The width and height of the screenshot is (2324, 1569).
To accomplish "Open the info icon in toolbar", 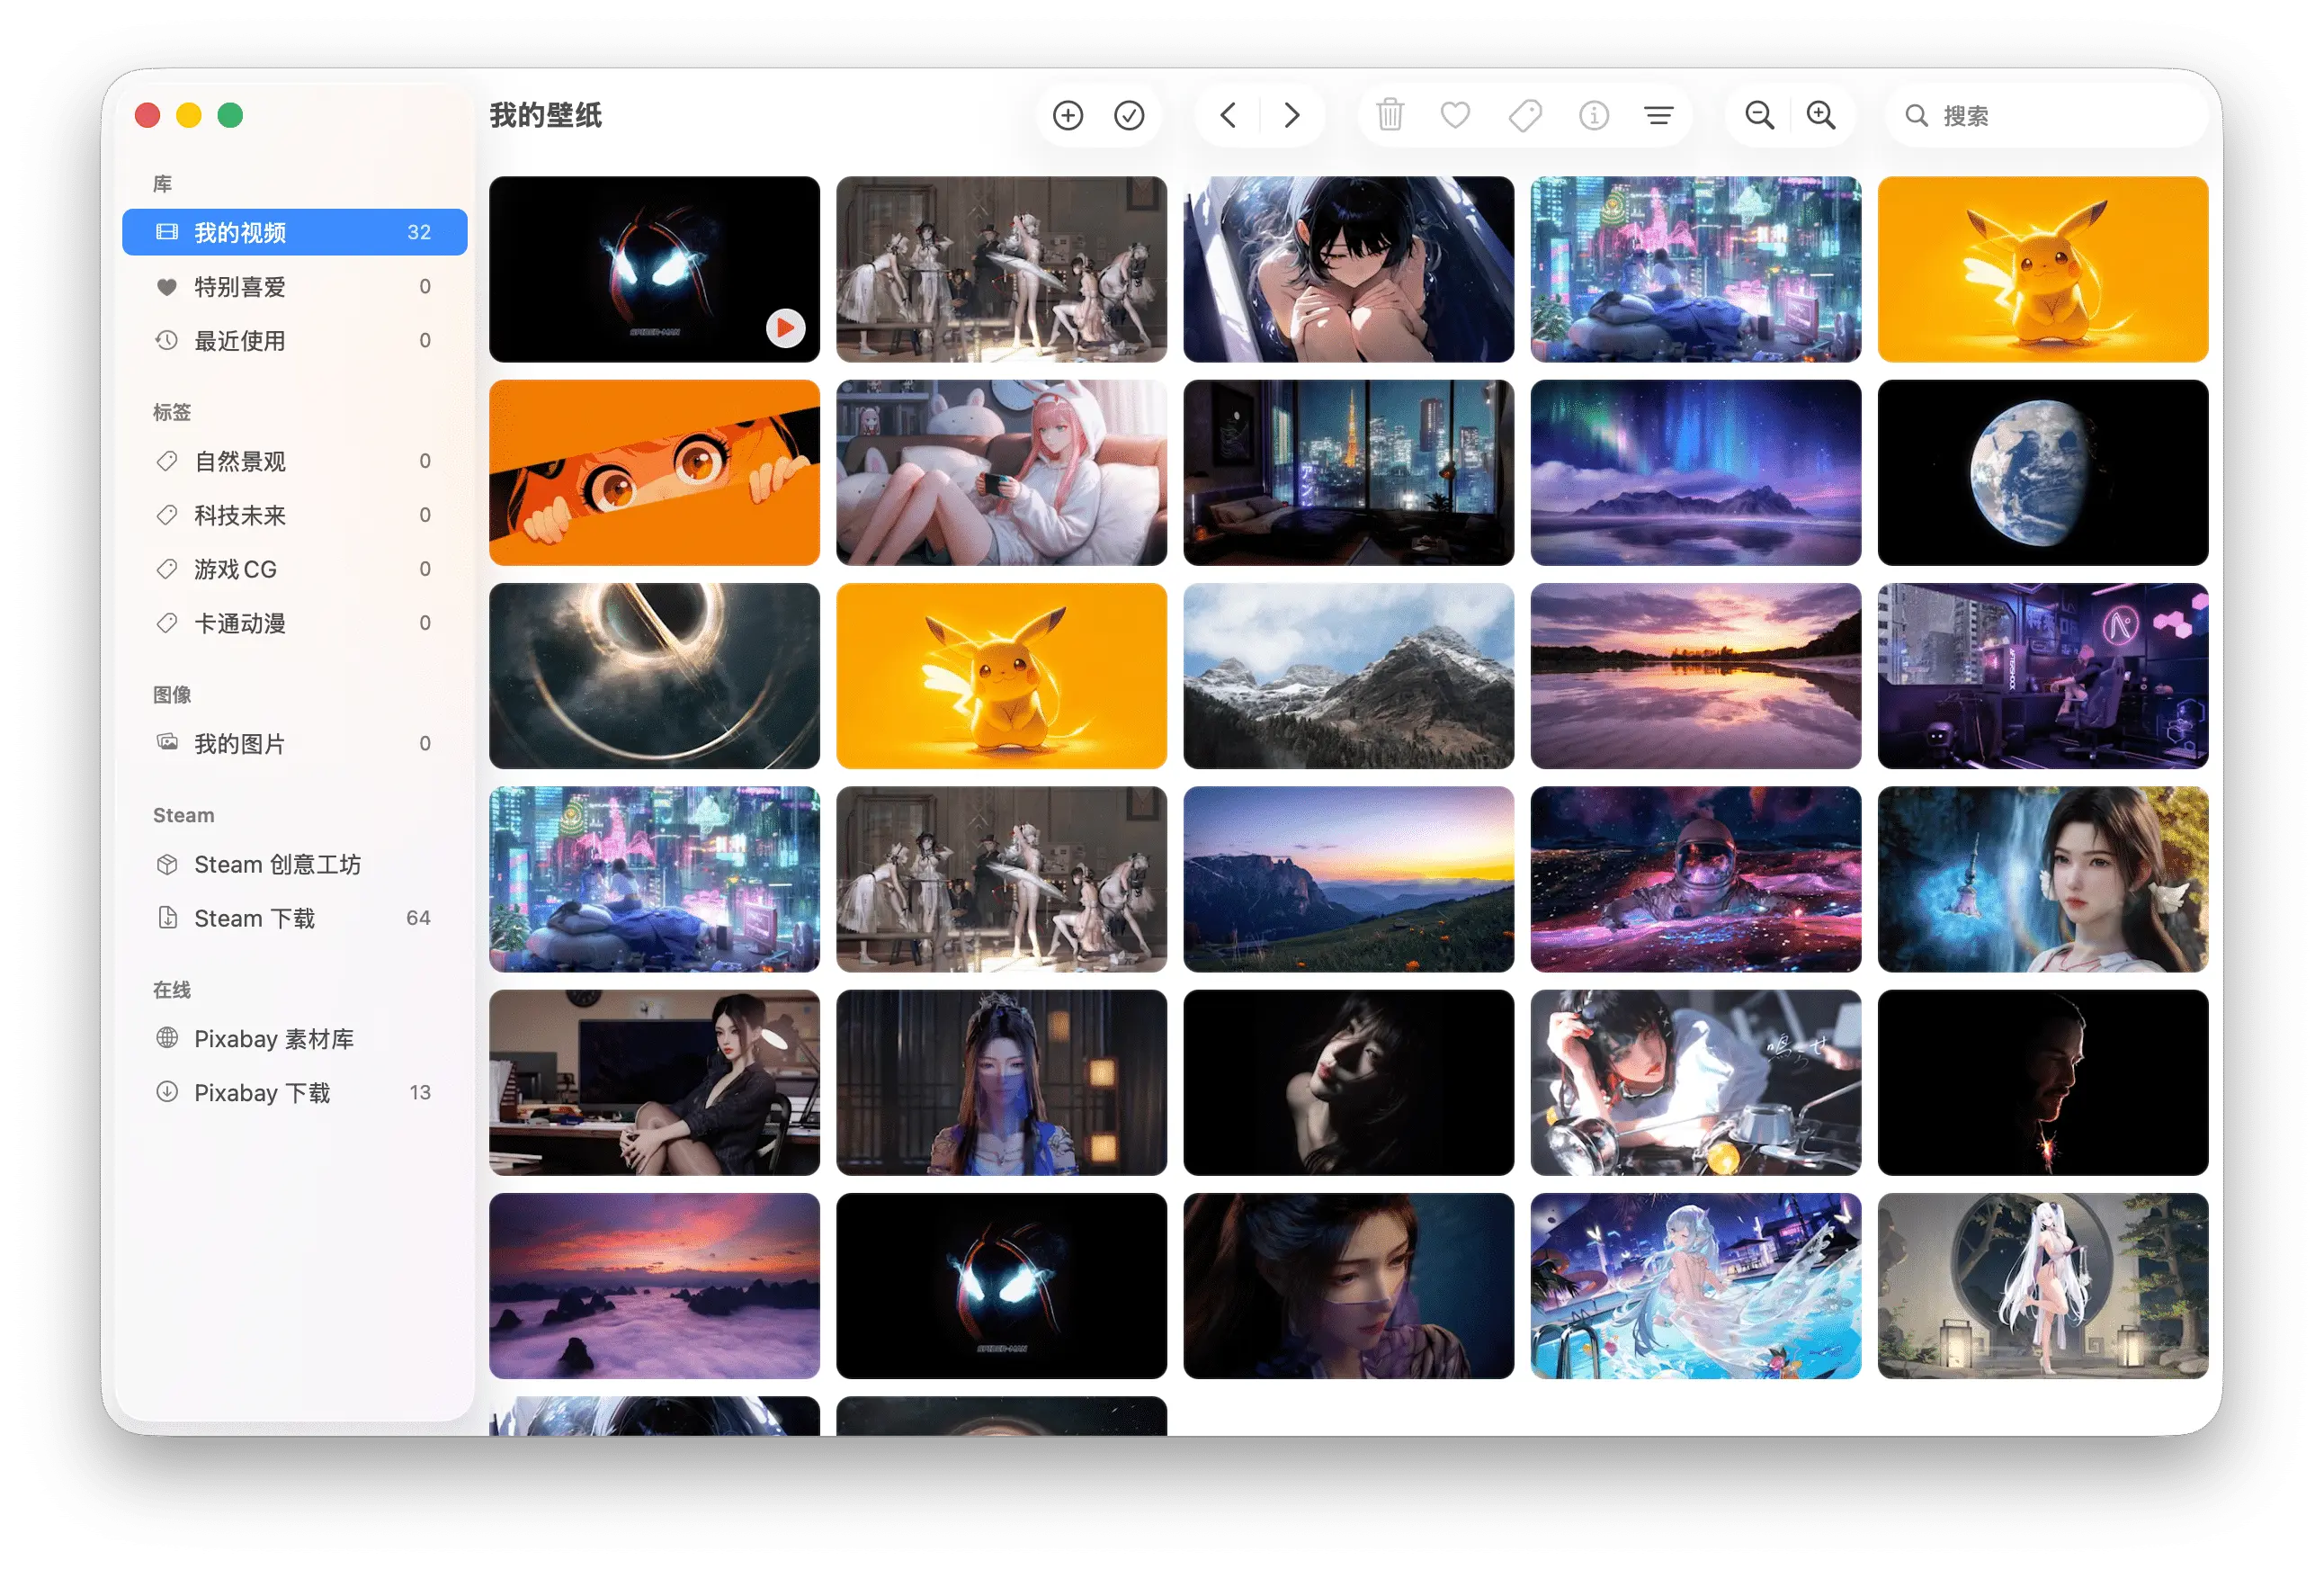I will pyautogui.click(x=1594, y=116).
